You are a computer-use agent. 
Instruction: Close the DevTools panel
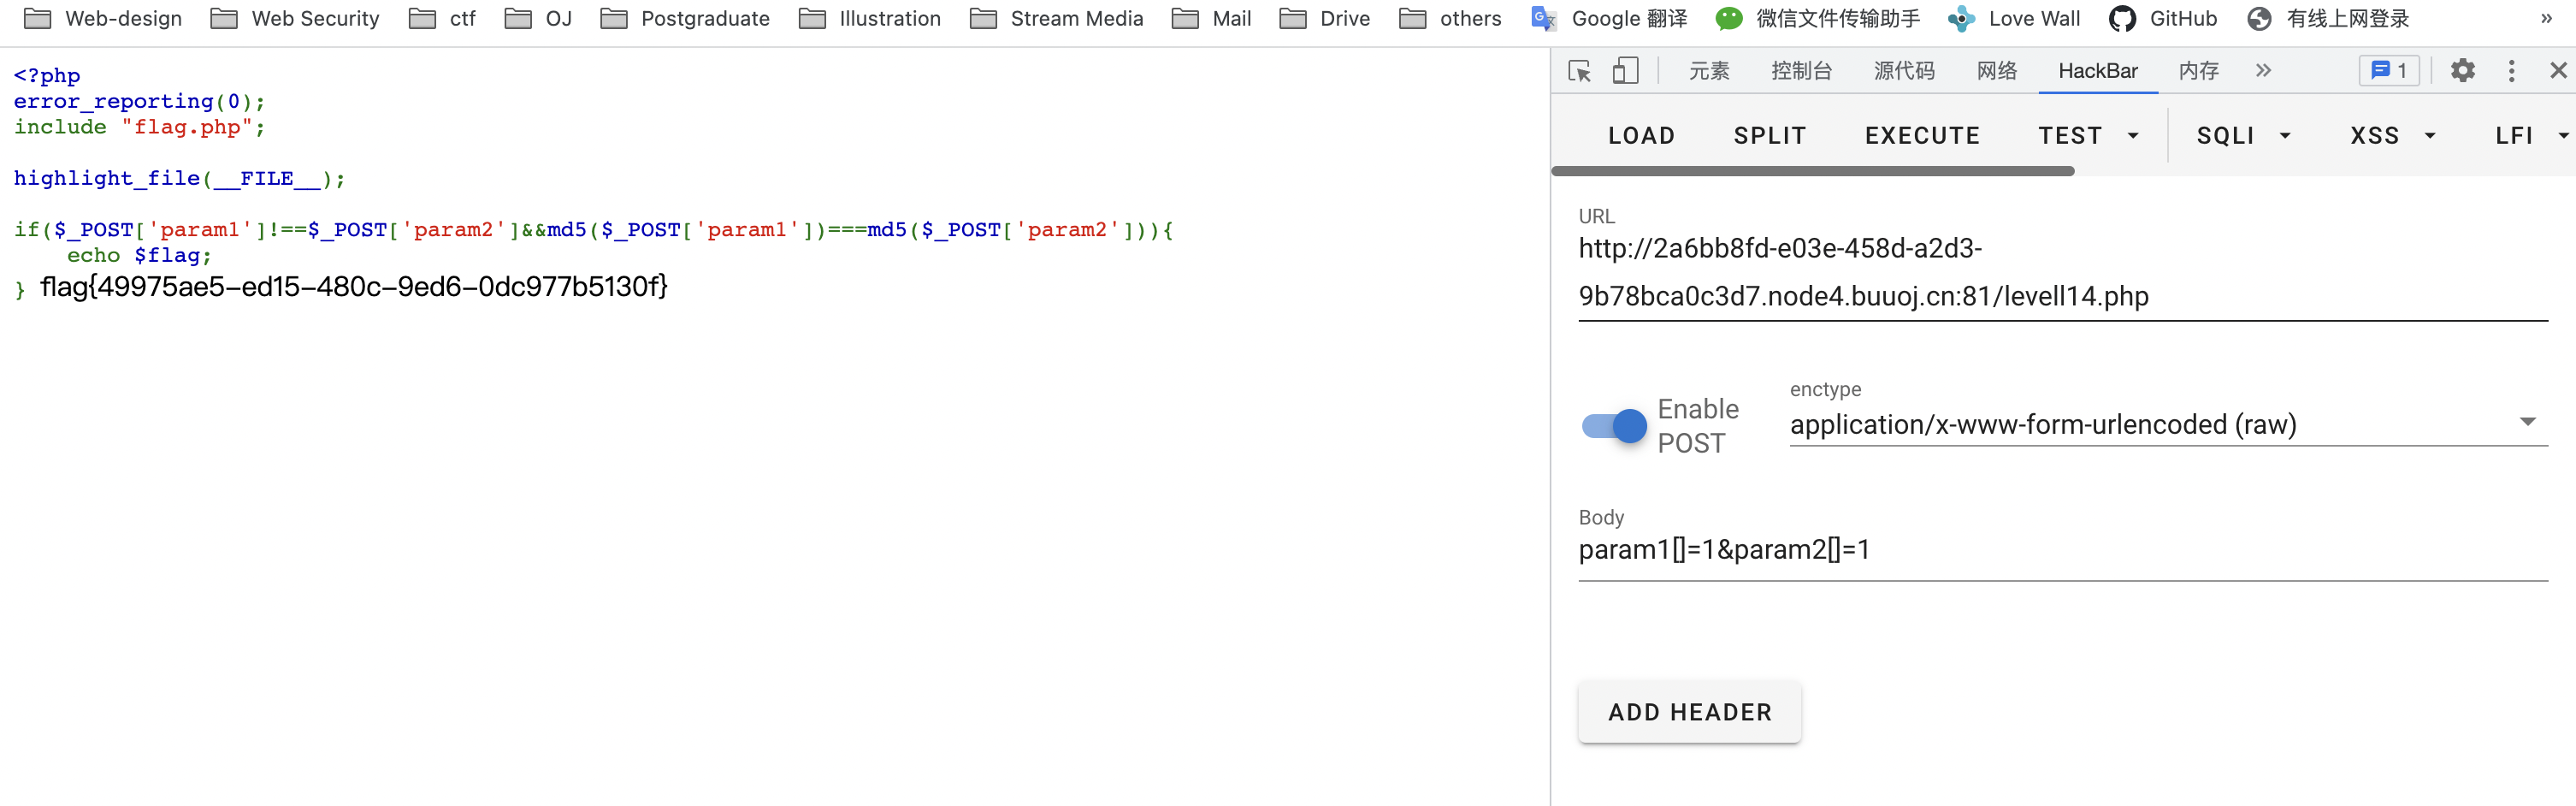(2558, 71)
